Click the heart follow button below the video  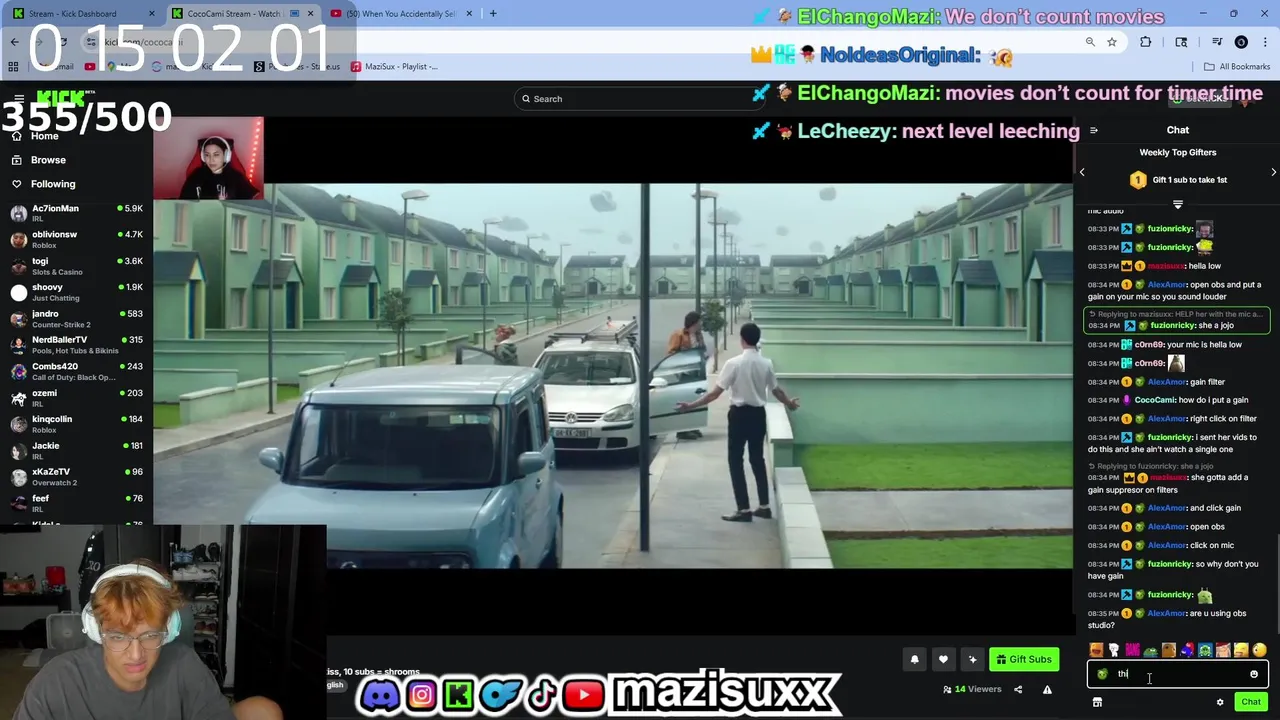coord(943,659)
